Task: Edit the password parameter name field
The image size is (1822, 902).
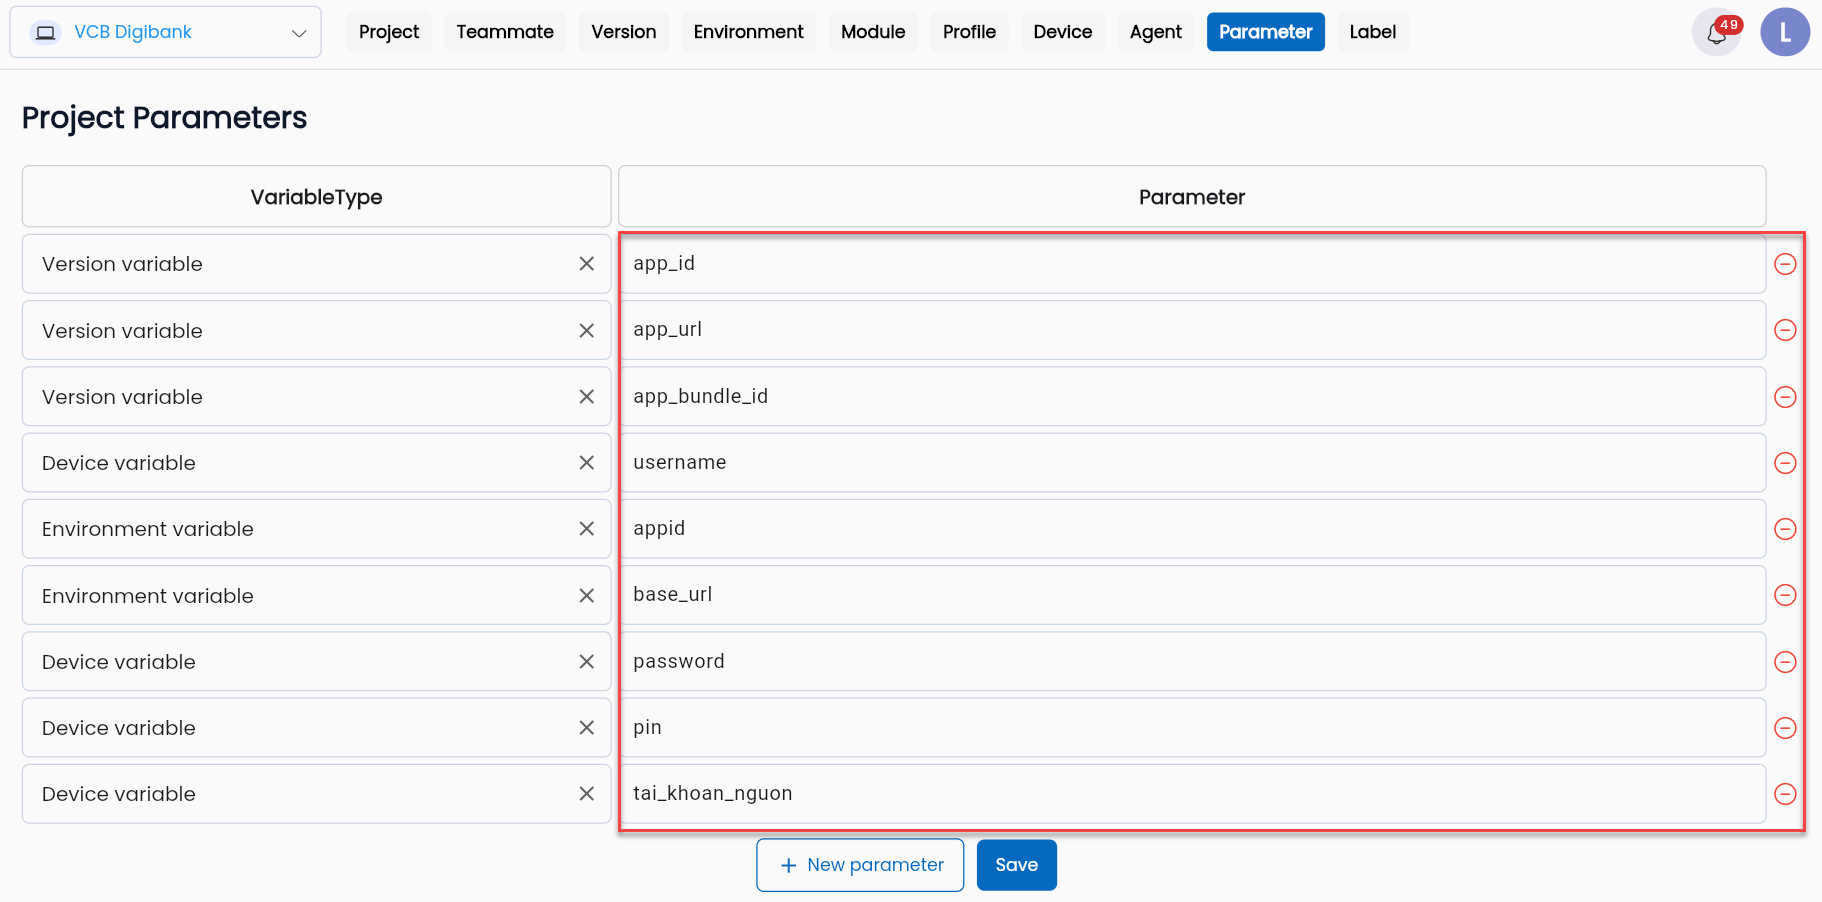Action: click(1192, 661)
